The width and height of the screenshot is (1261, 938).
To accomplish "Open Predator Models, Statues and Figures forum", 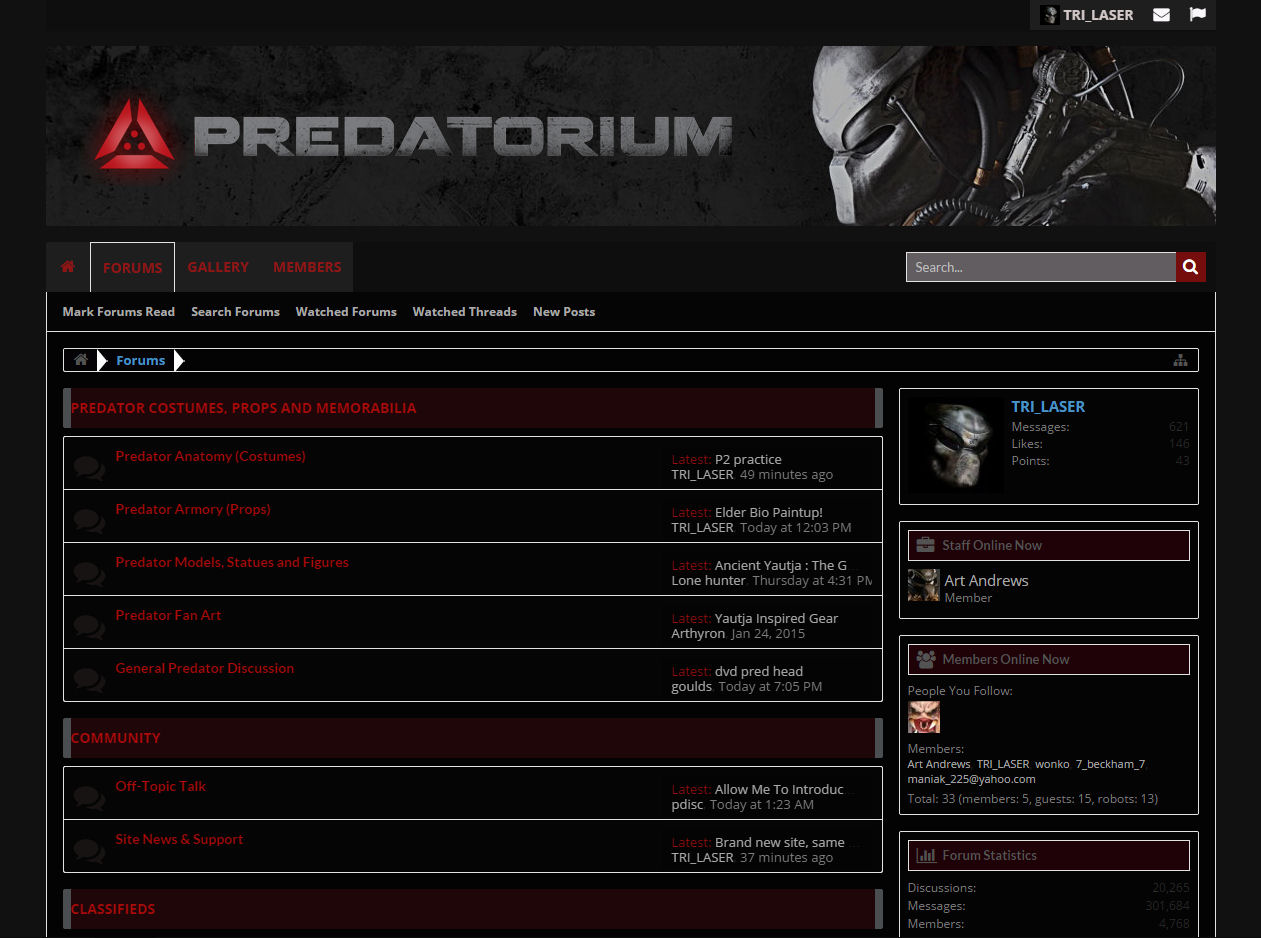I will click(x=232, y=562).
